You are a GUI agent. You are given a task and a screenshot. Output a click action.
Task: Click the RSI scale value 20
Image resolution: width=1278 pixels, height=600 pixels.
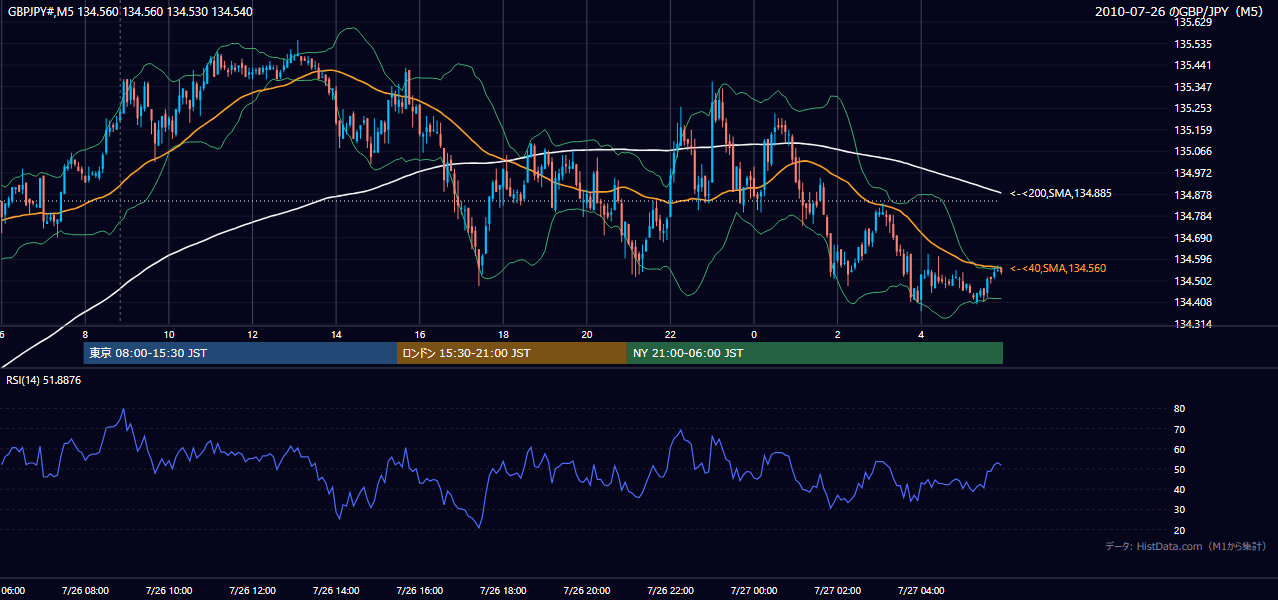click(x=1180, y=530)
